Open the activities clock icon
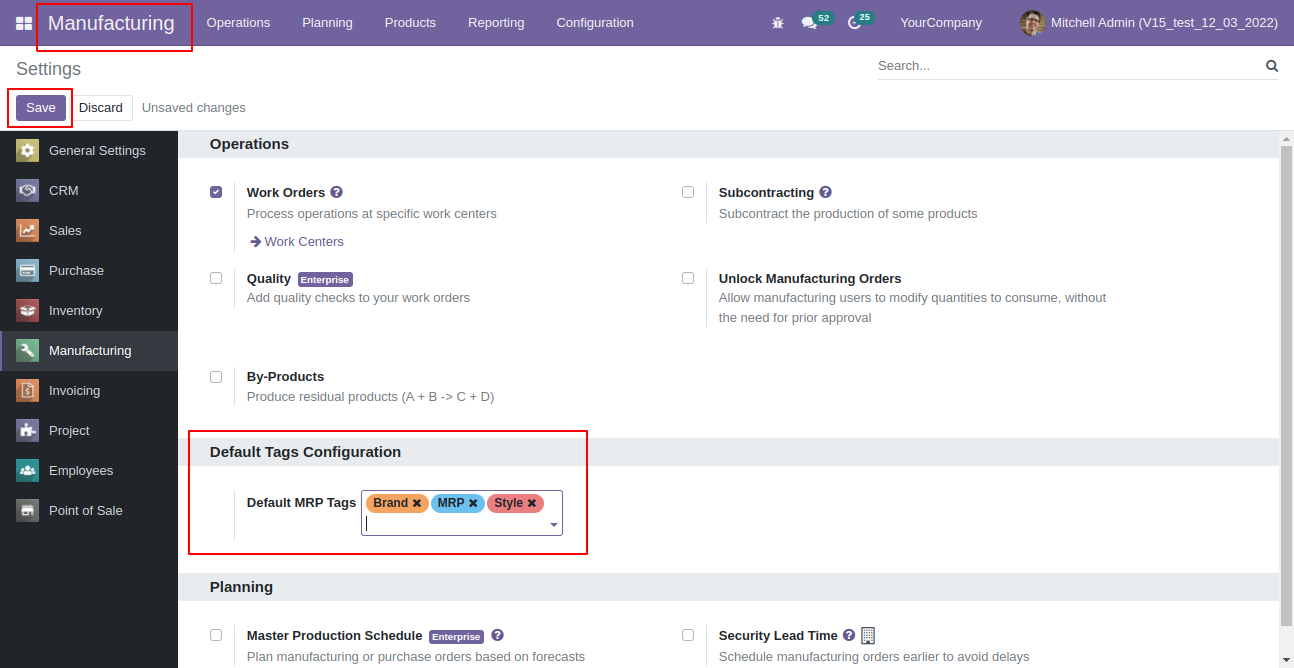Image resolution: width=1294 pixels, height=668 pixels. [x=853, y=23]
